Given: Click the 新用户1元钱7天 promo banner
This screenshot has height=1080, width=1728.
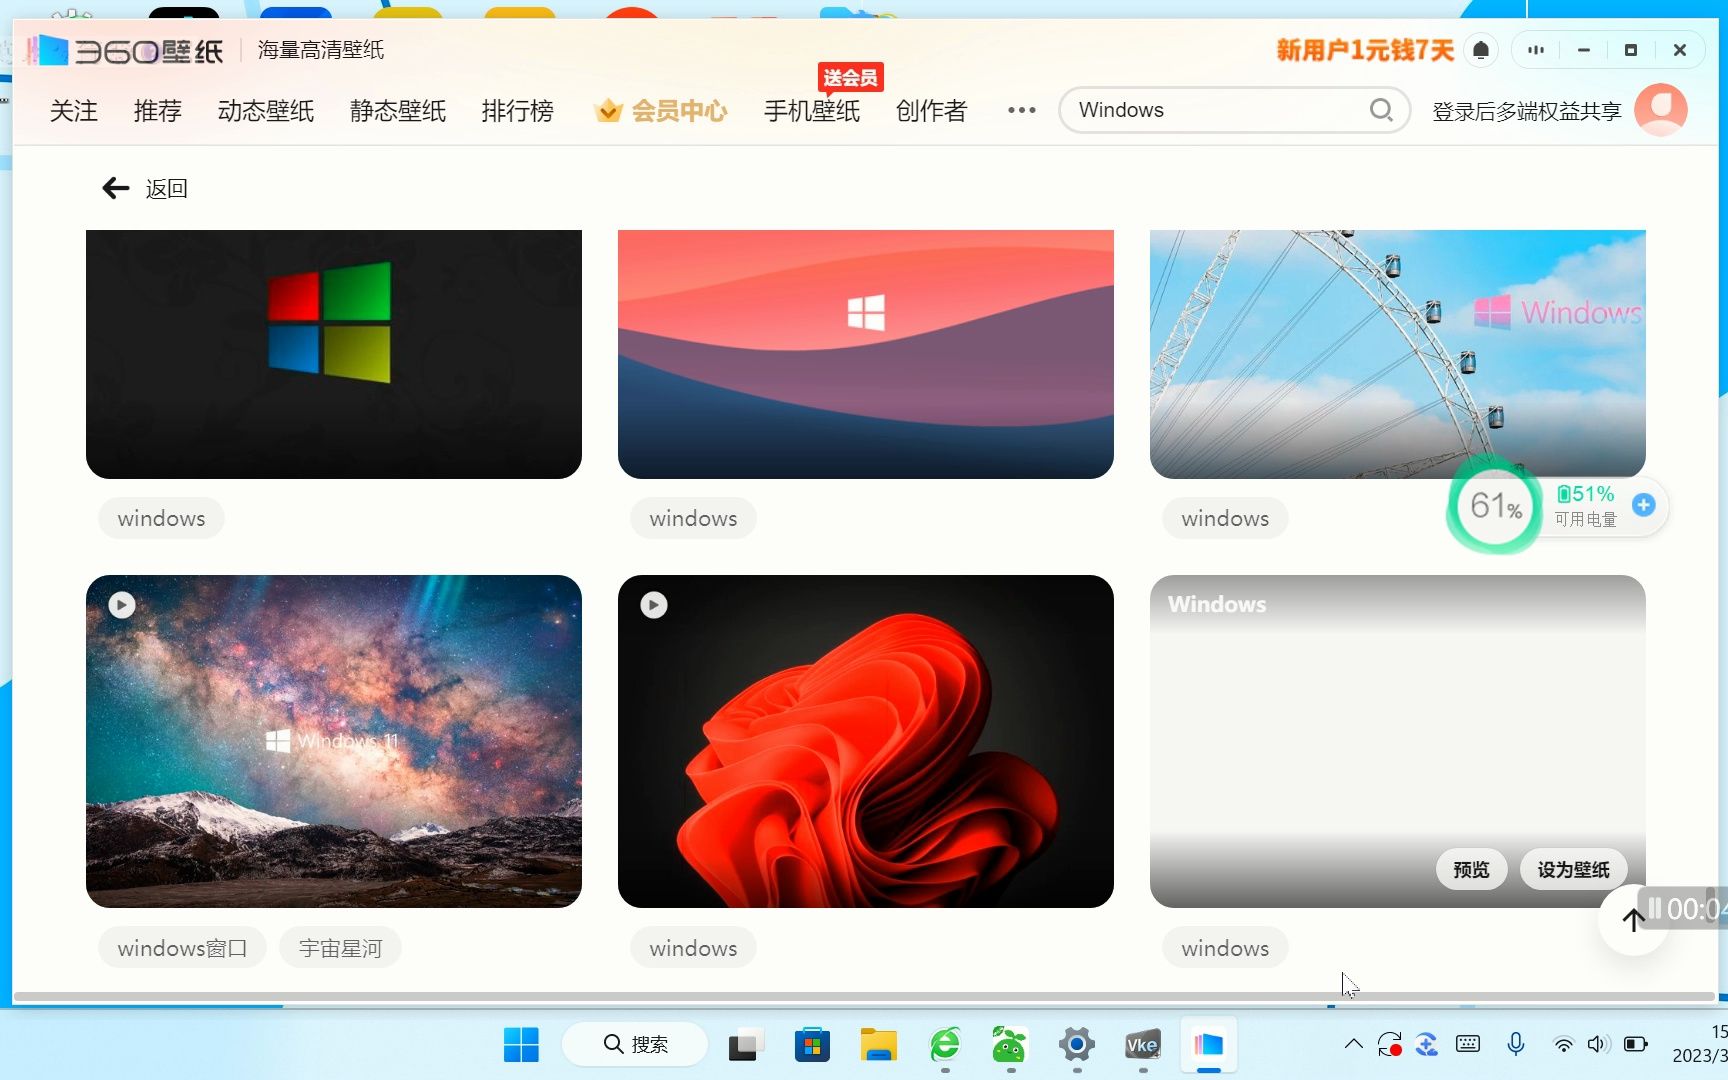Looking at the screenshot, I should point(1365,50).
